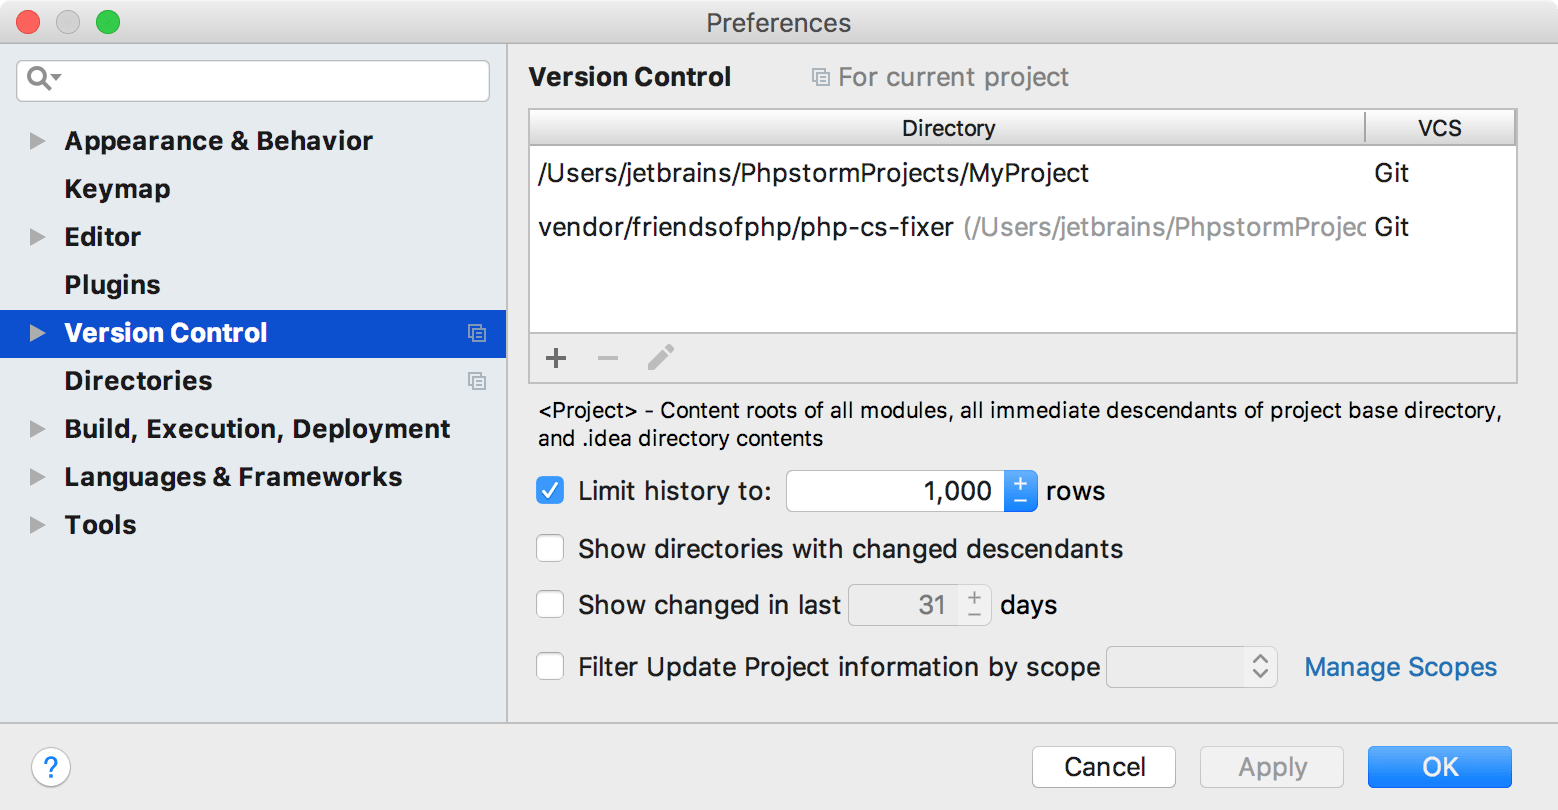
Task: Edit the selected mapping with pencil icon
Action: (660, 358)
